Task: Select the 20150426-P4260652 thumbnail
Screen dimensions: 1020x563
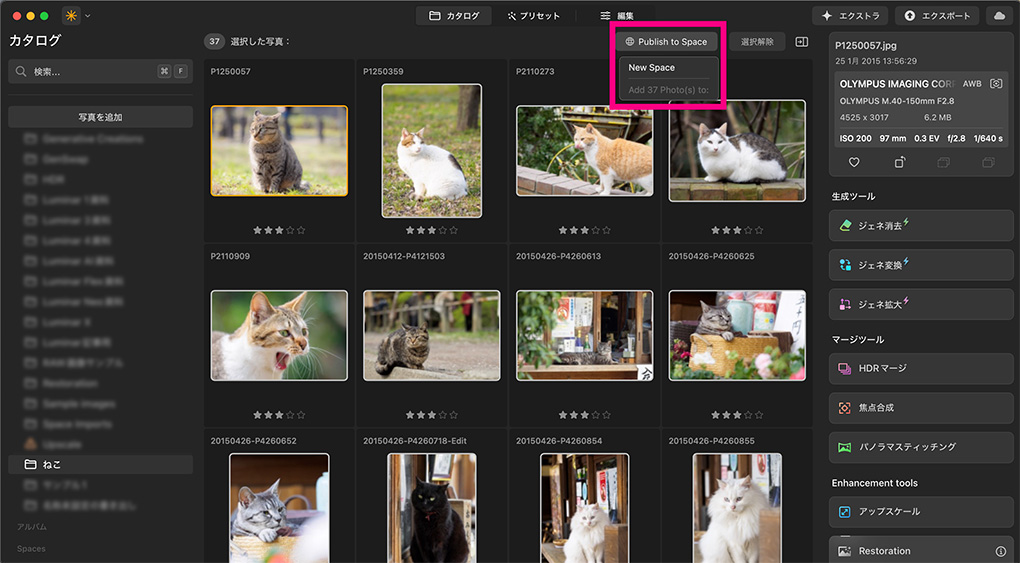Action: 279,508
